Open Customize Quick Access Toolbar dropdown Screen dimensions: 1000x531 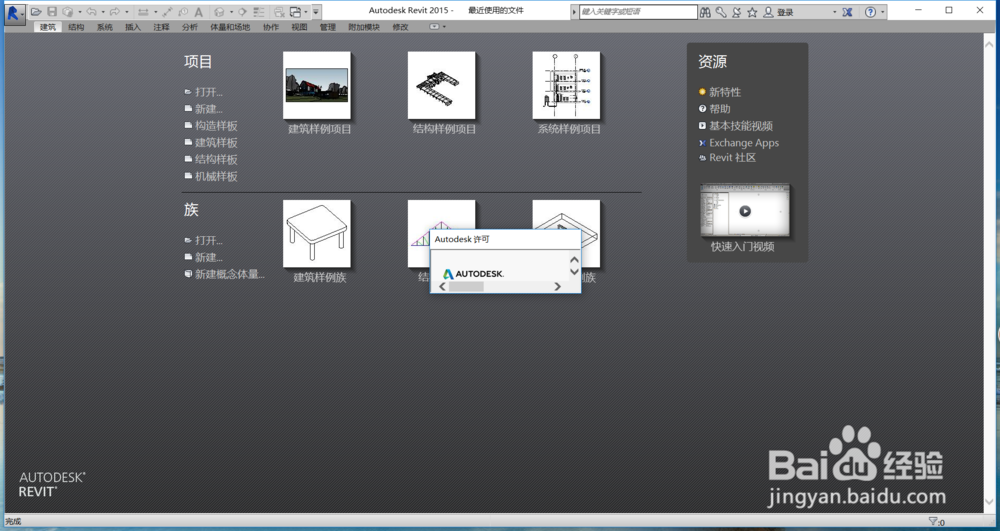click(x=316, y=11)
